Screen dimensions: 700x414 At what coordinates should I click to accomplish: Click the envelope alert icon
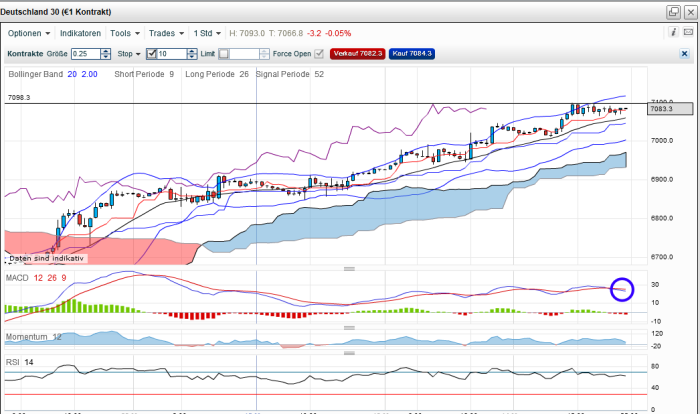688,32
